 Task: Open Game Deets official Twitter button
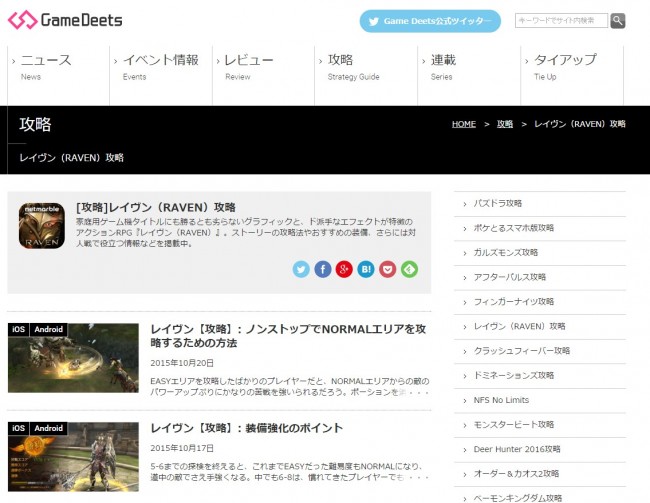coord(430,21)
